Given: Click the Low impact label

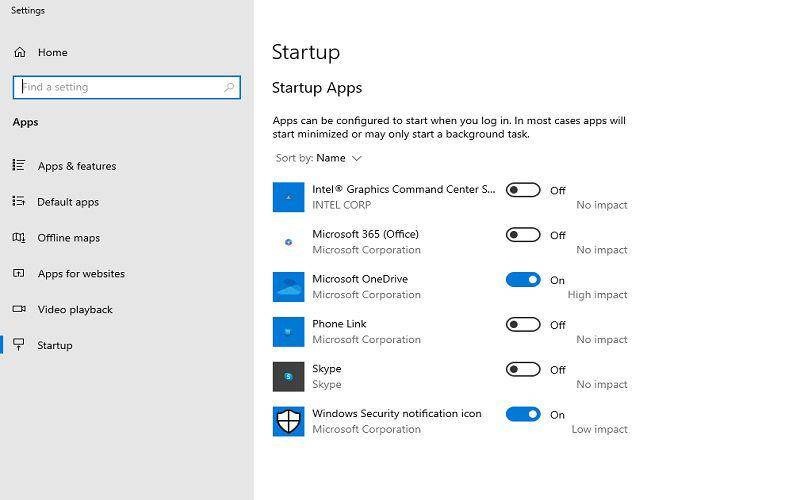Looking at the screenshot, I should tap(599, 430).
